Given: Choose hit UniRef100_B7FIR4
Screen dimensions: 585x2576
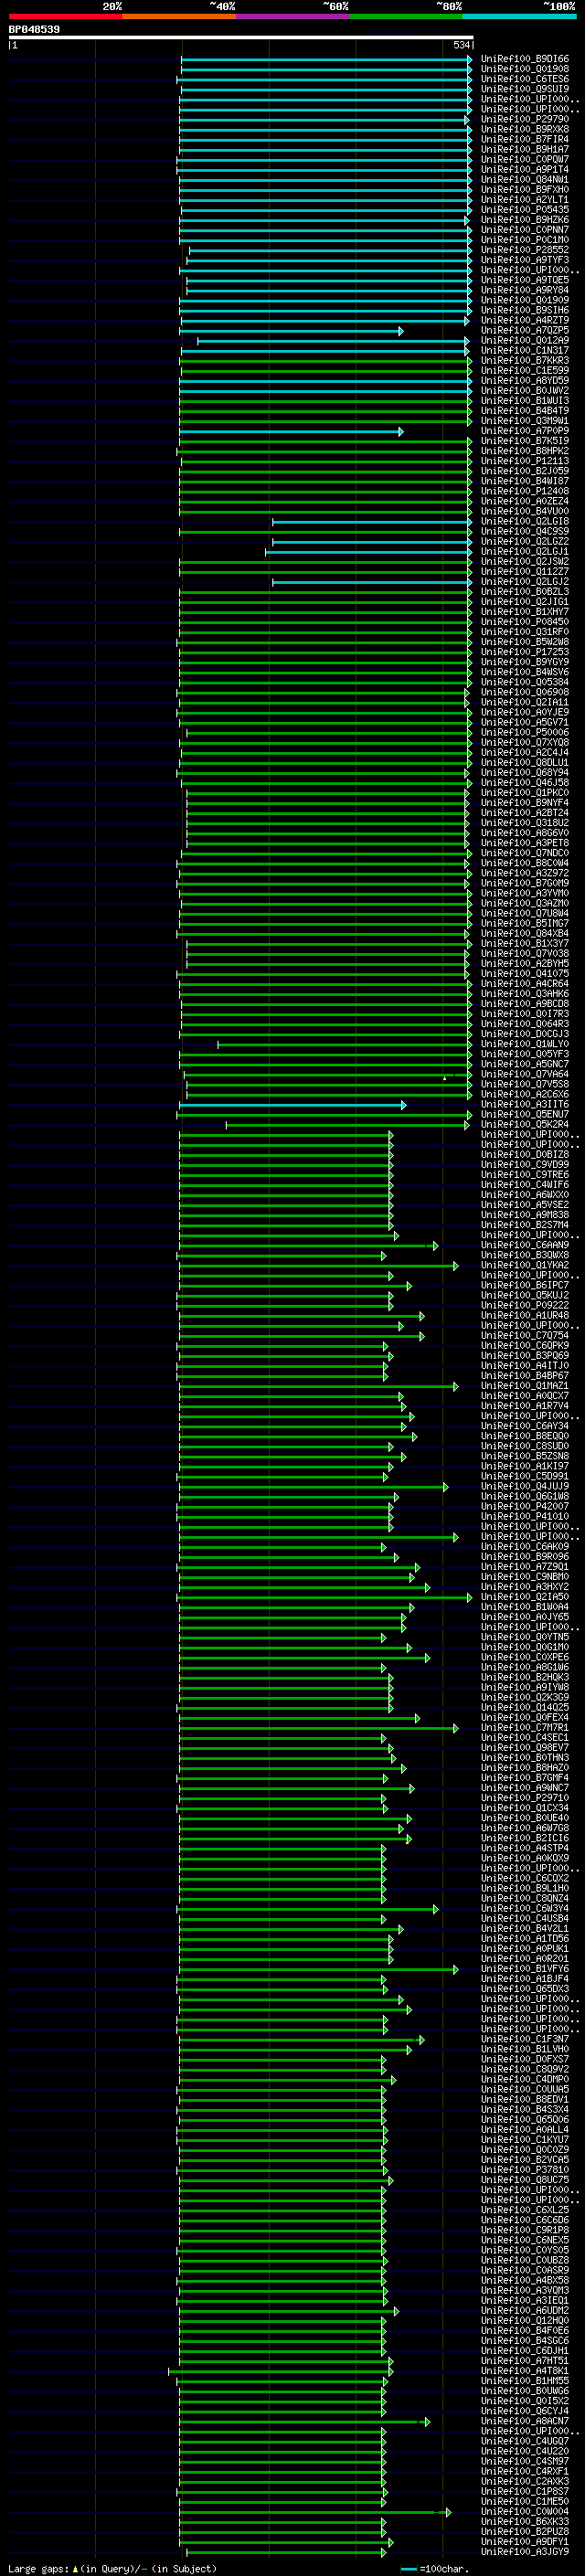Looking at the screenshot, I should [x=525, y=139].
